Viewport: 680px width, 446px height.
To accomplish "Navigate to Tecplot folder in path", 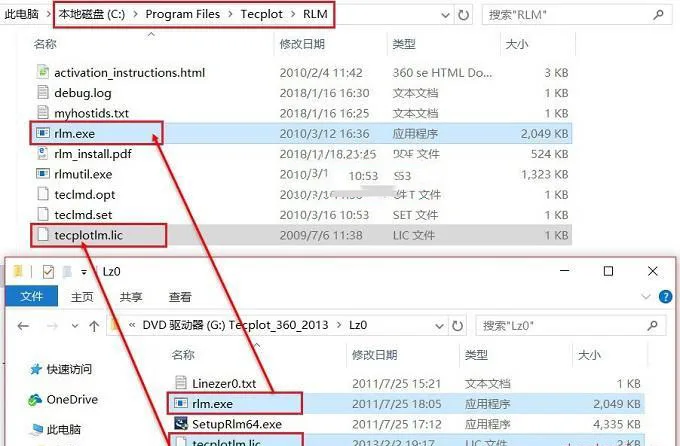I will 262,14.
